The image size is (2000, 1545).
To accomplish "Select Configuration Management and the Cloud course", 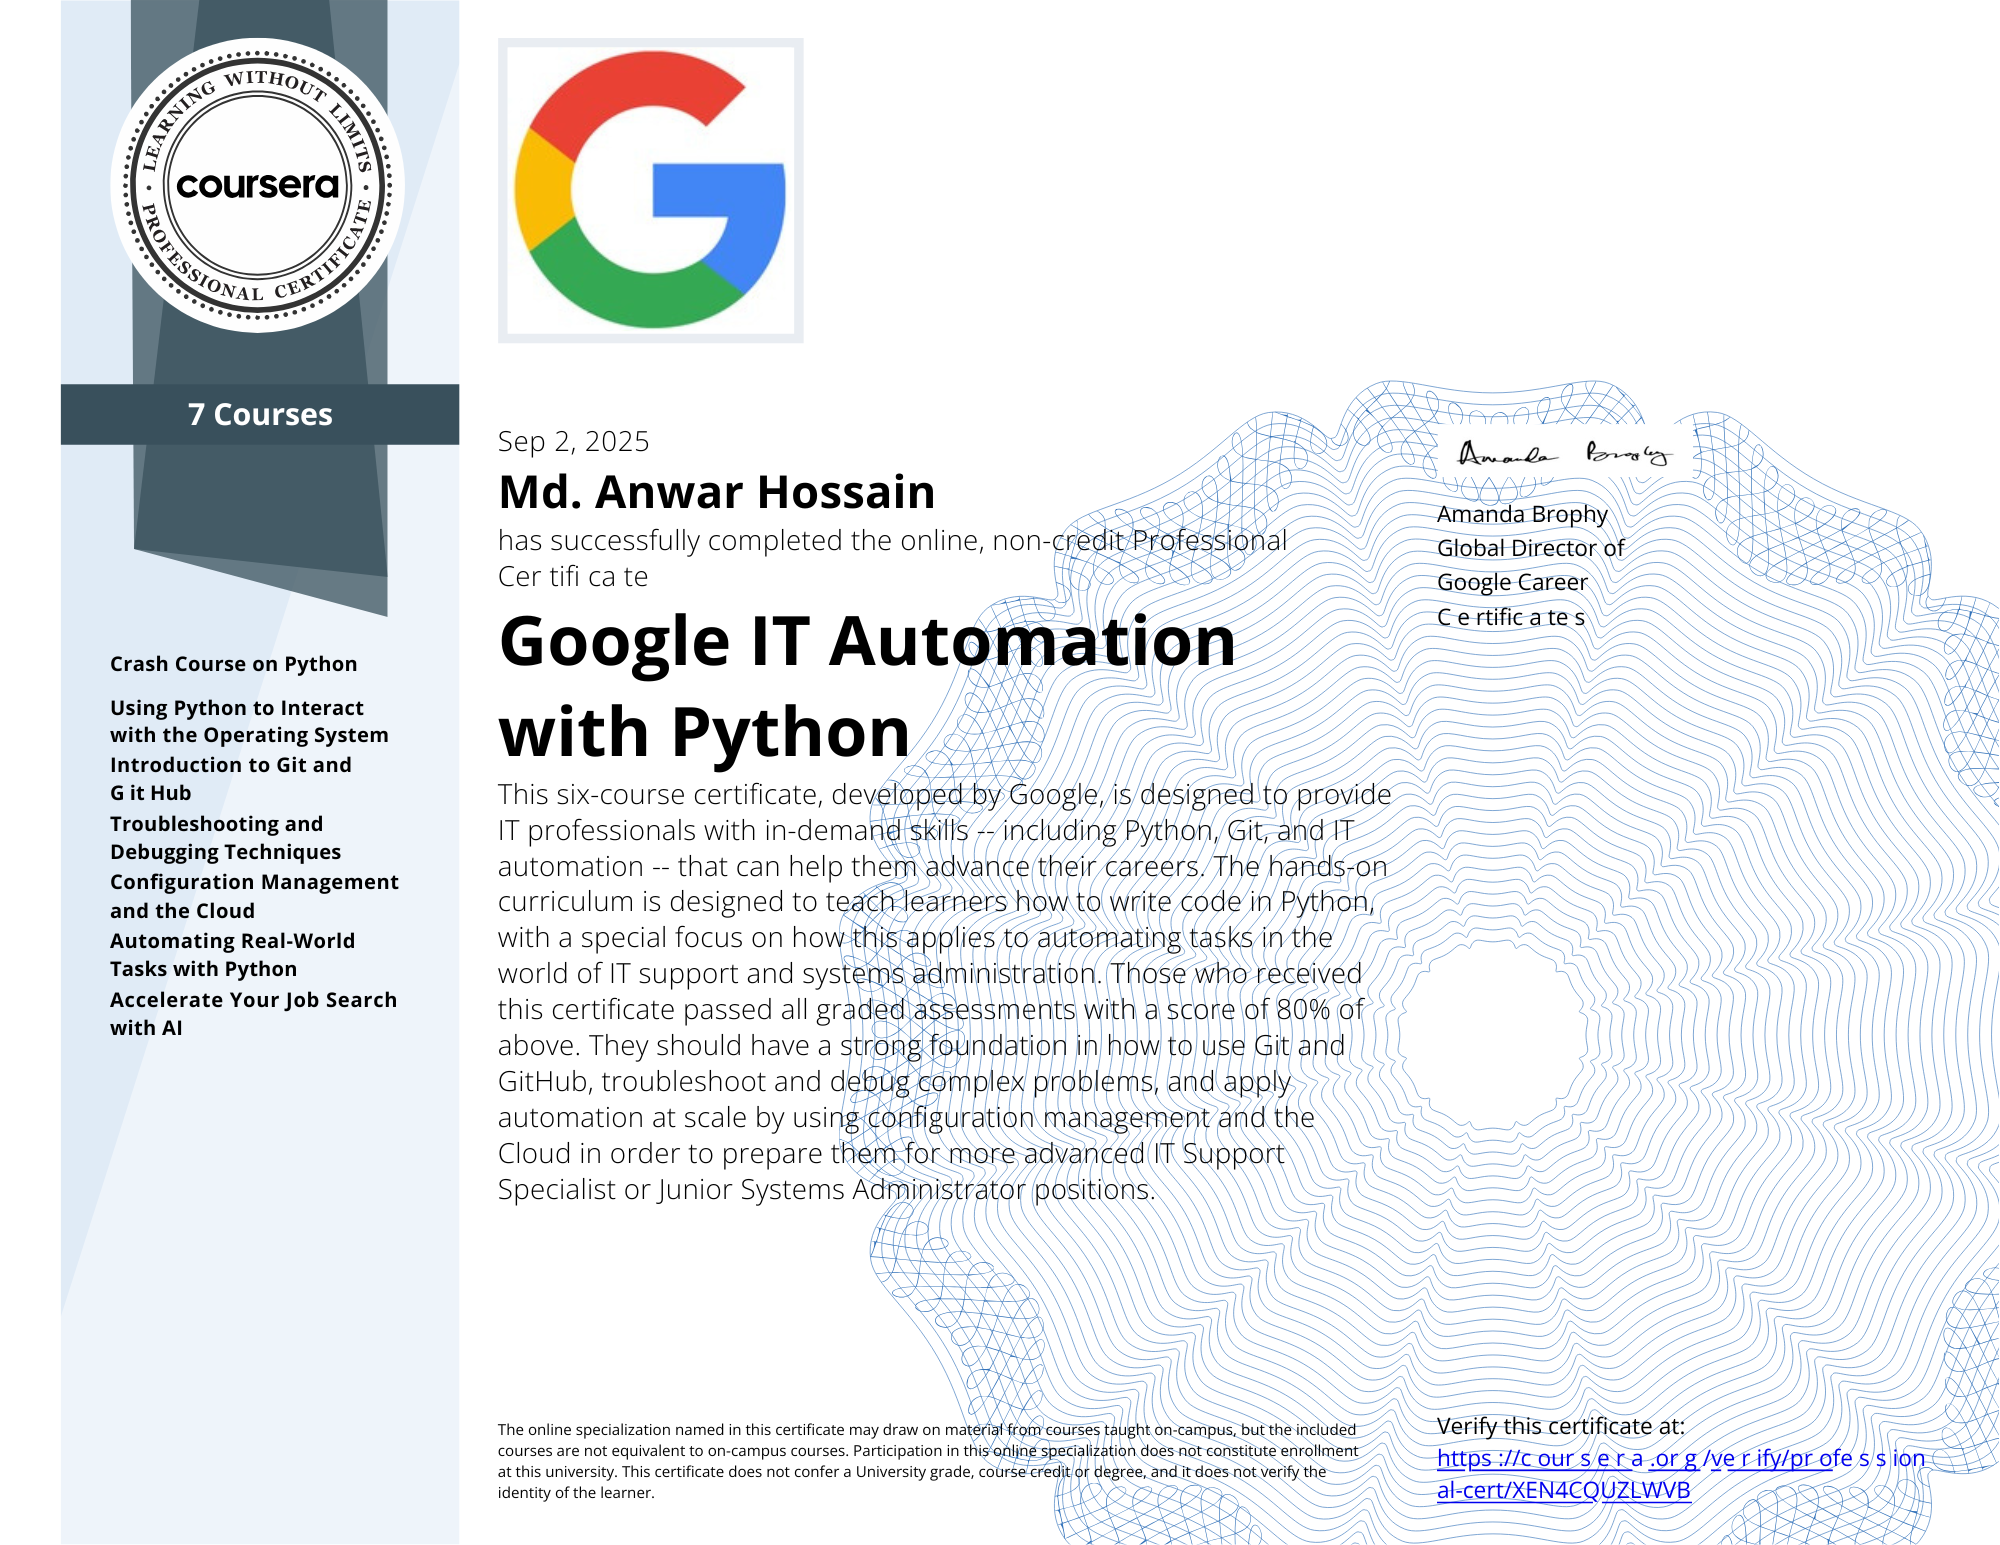I will click(254, 896).
